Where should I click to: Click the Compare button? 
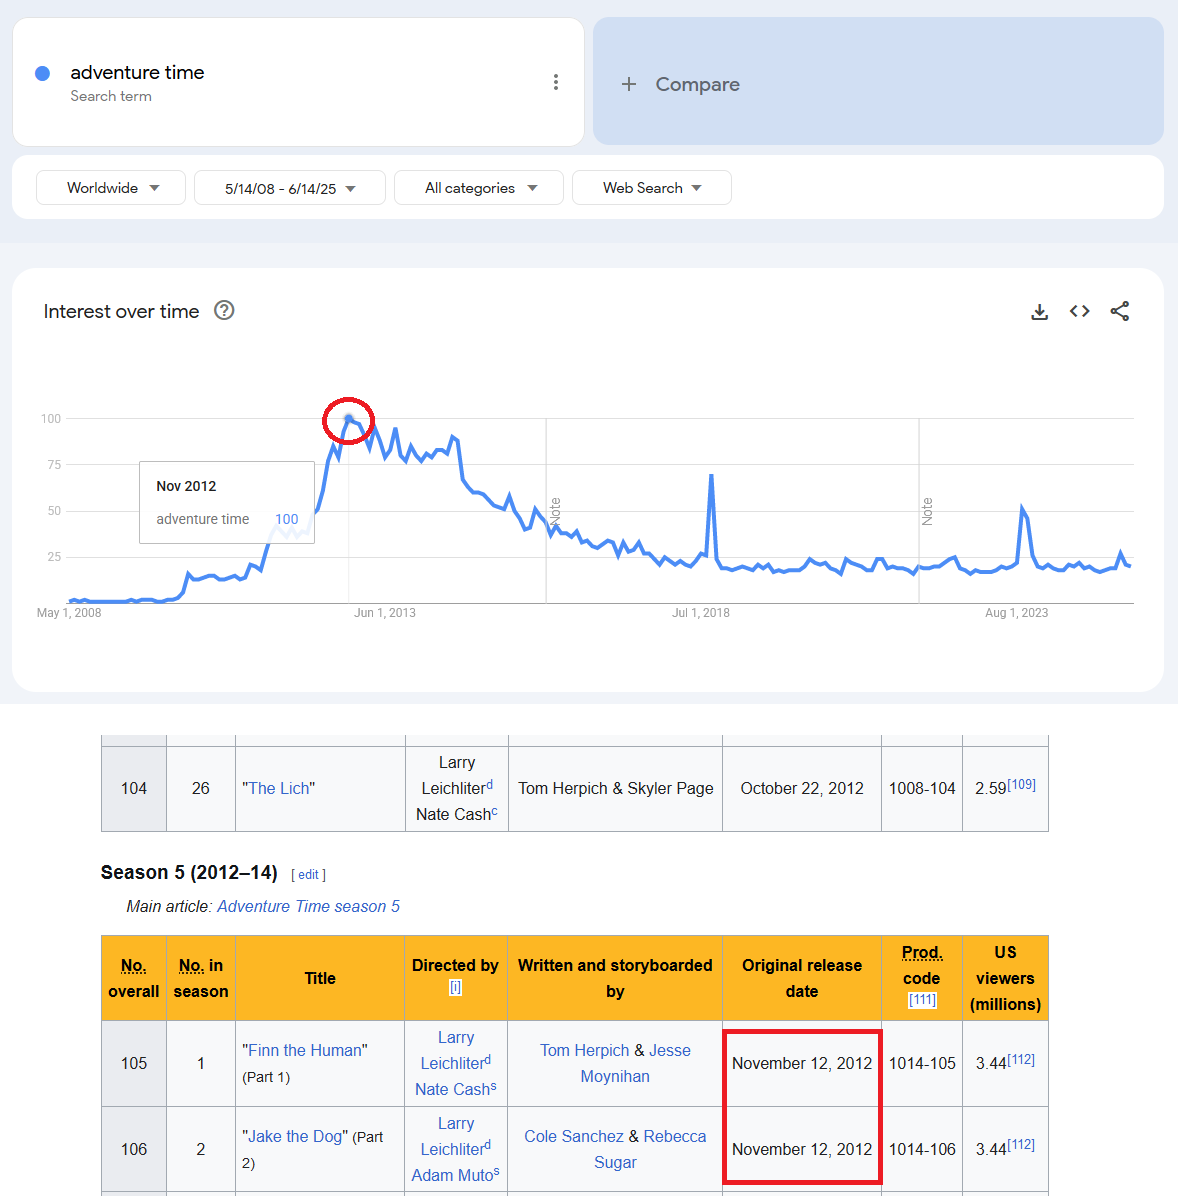tap(878, 82)
